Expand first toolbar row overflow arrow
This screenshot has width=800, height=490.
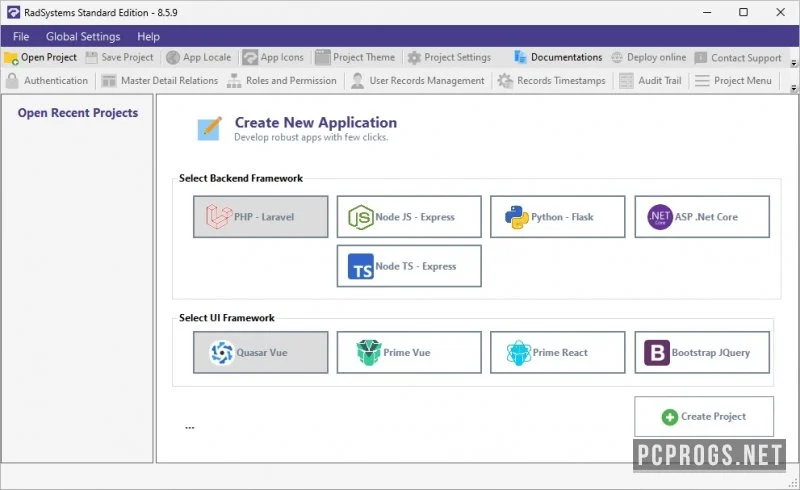click(793, 64)
